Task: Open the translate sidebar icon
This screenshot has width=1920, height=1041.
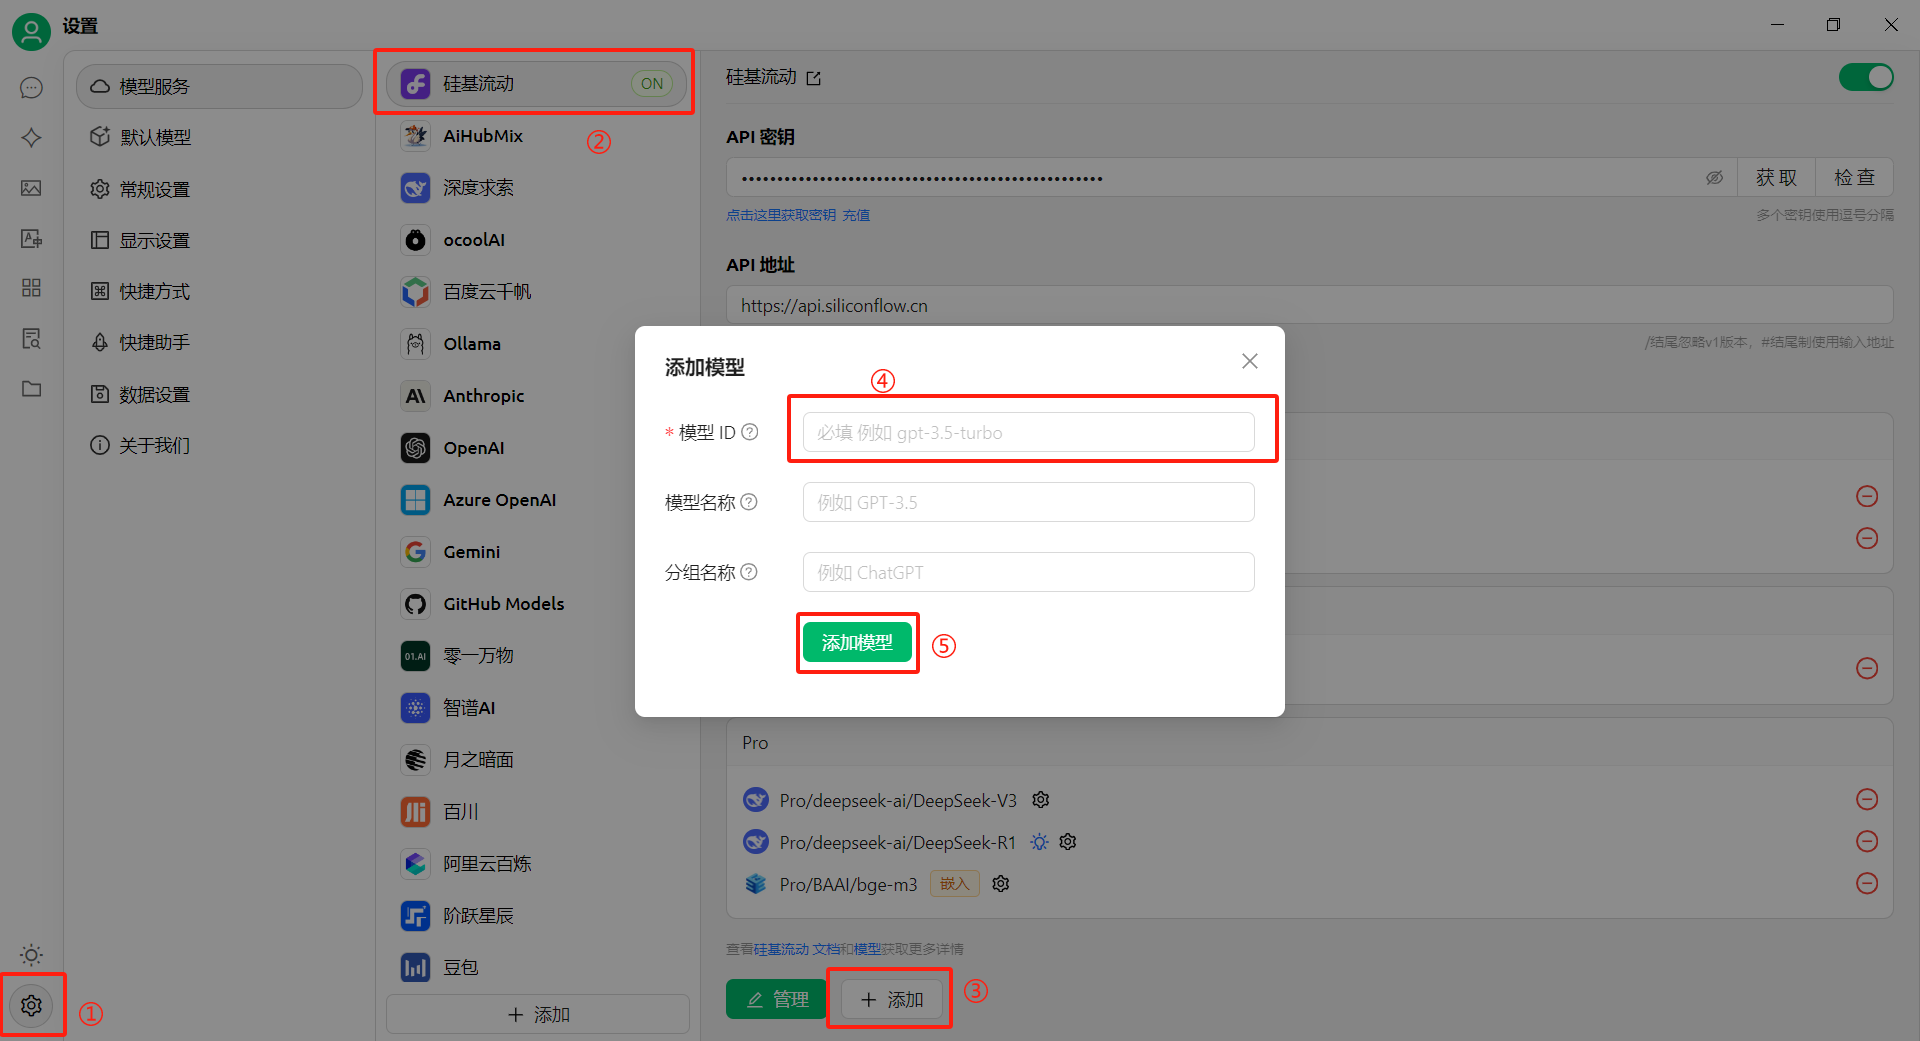Action: (x=31, y=238)
